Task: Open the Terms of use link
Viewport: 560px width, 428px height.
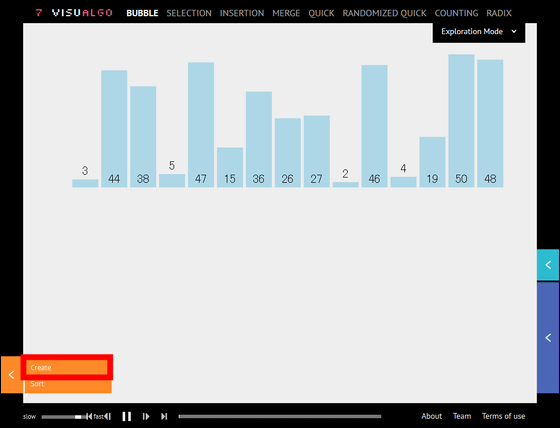Action: [504, 416]
